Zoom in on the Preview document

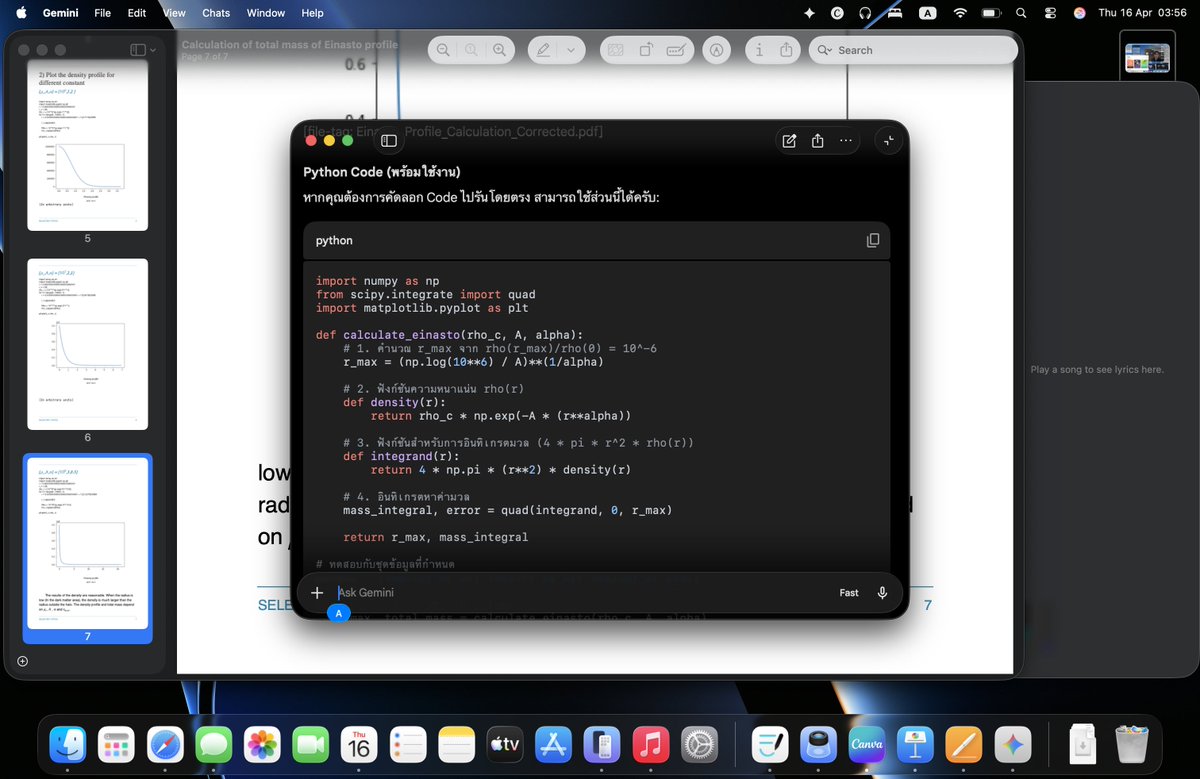click(499, 50)
